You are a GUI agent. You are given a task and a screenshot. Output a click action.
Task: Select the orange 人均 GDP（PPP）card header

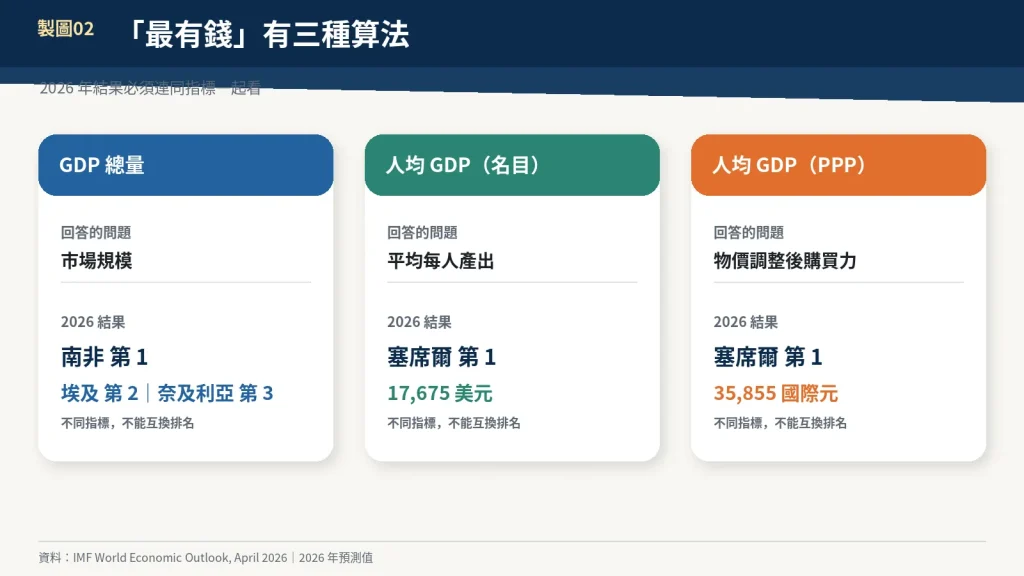839,165
